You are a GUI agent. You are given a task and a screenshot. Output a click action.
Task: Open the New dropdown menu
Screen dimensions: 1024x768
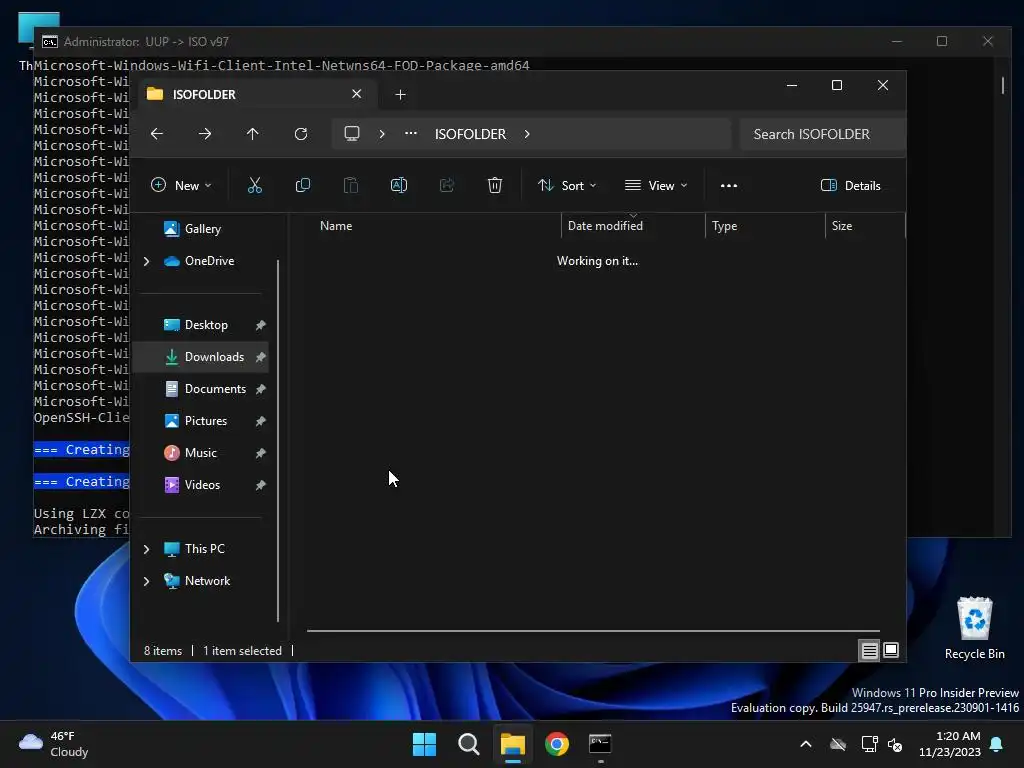pyautogui.click(x=181, y=185)
